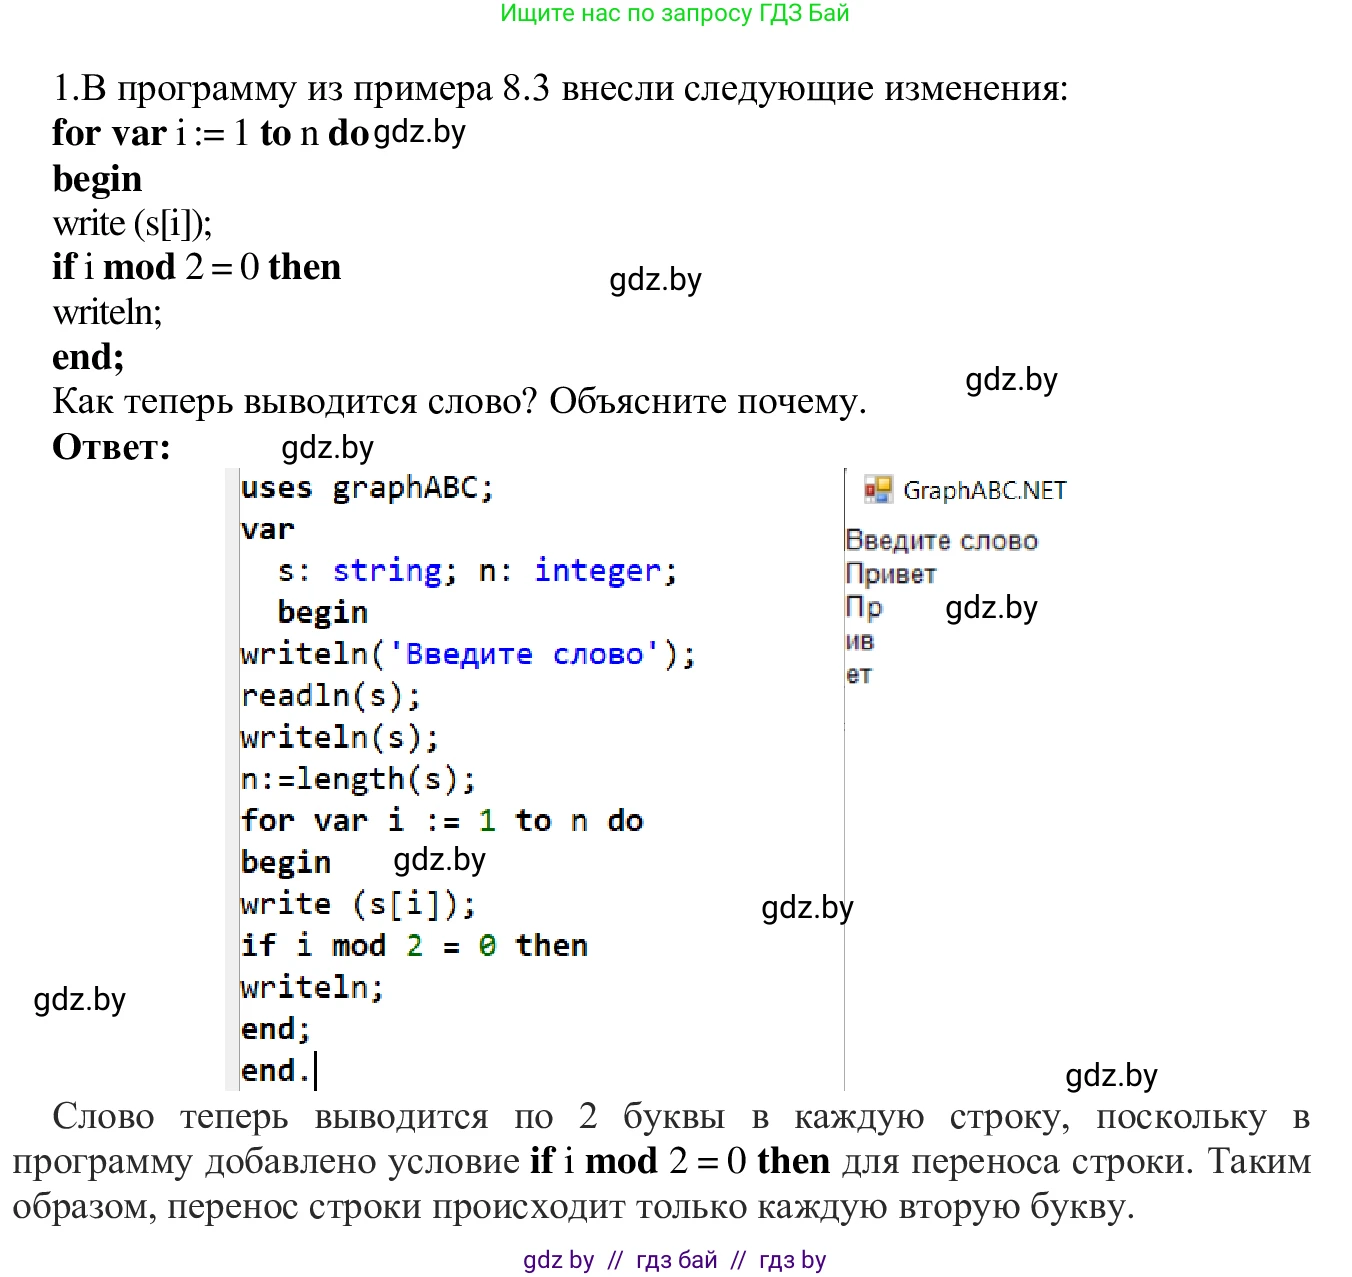Click code line 'uses graphABC;'
1352x1277 pixels.
pos(367,488)
